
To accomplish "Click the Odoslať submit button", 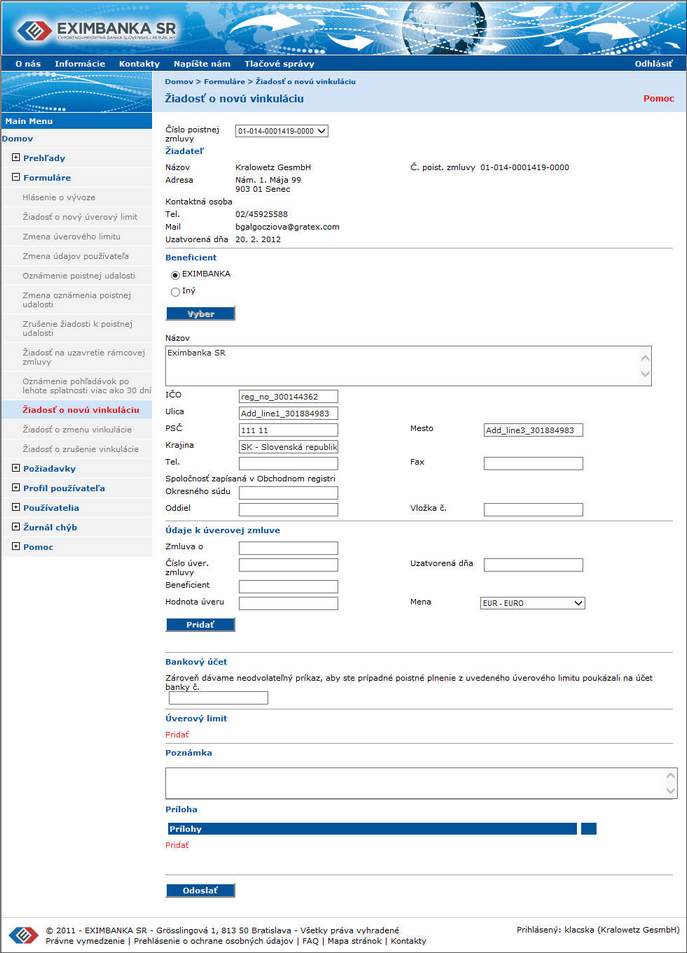I will click(201, 890).
